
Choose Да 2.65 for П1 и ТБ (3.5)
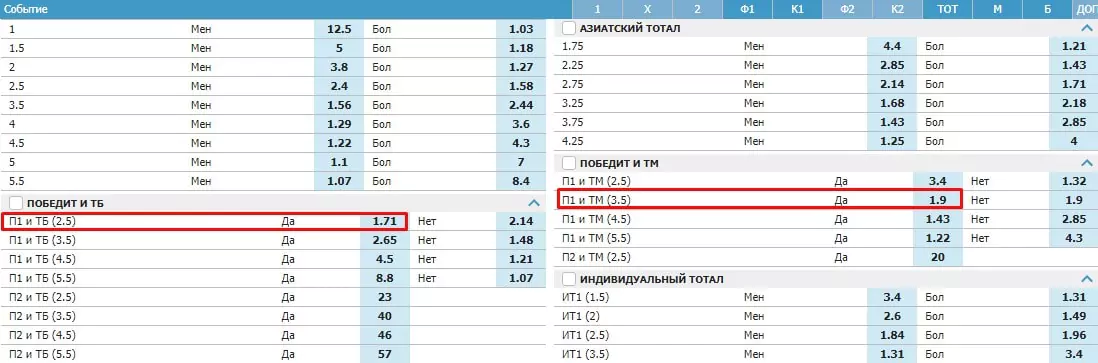[x=384, y=240]
